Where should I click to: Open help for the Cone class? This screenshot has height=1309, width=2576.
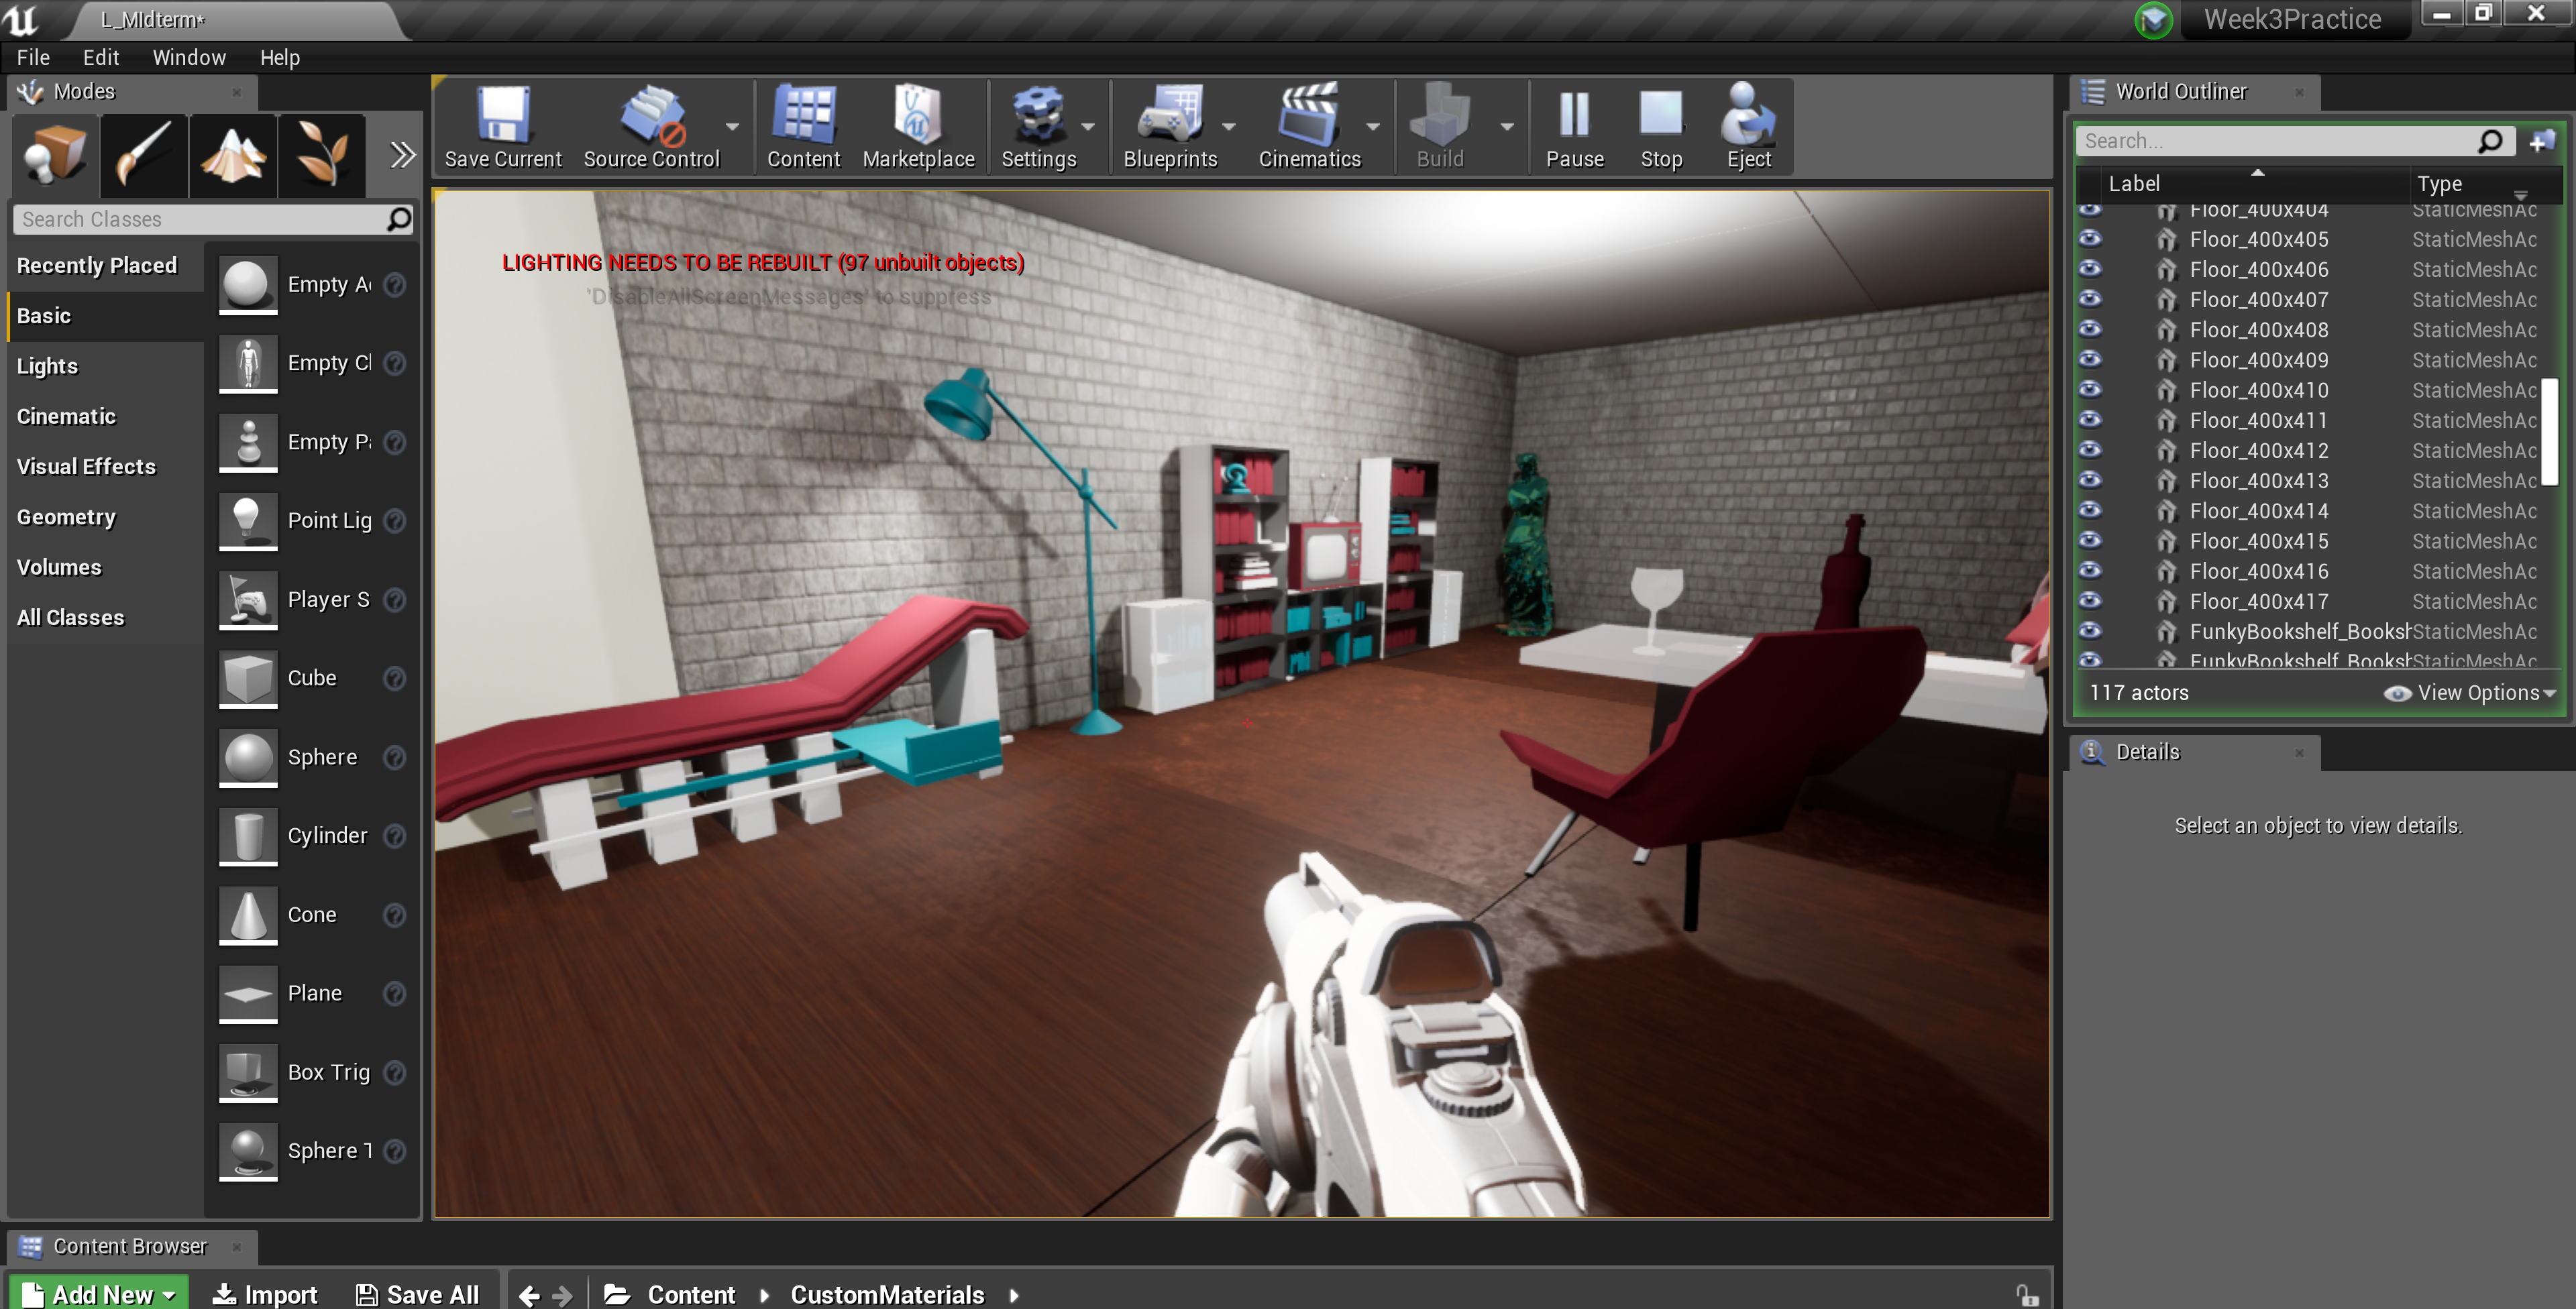coord(395,914)
